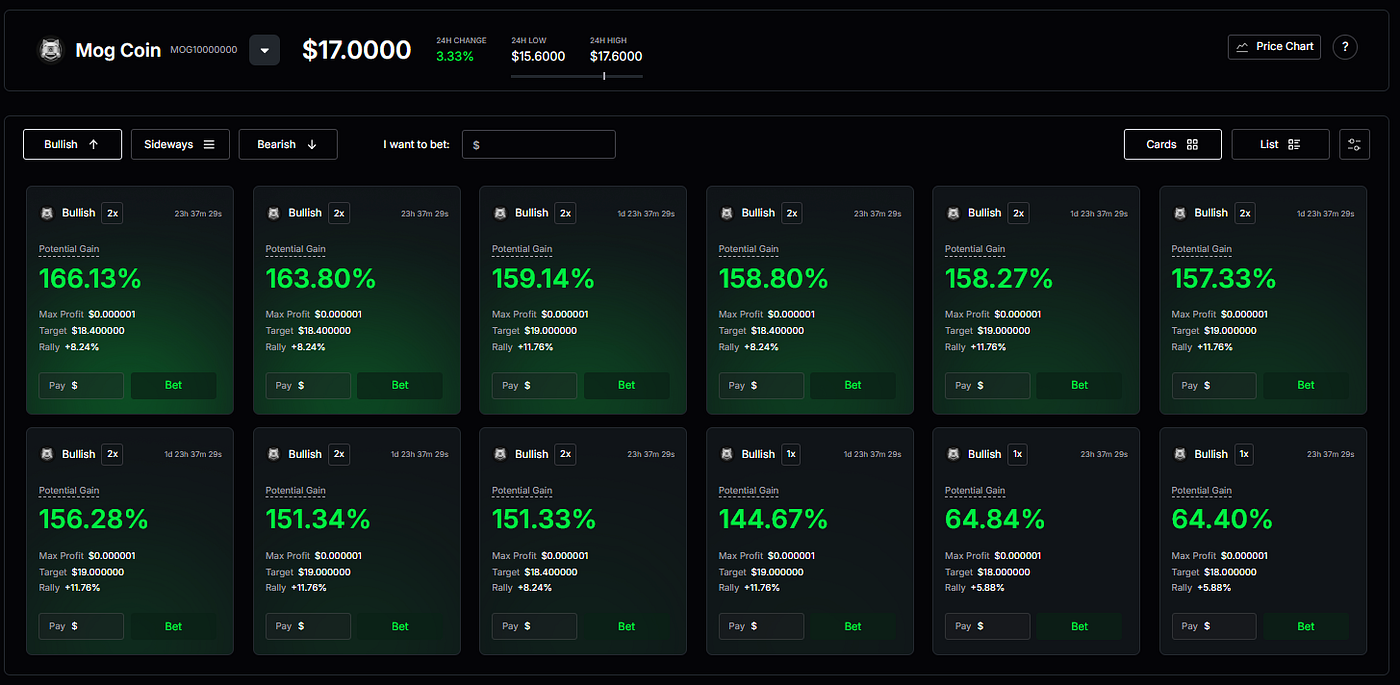Click the 3.33% 24H change value

click(455, 56)
